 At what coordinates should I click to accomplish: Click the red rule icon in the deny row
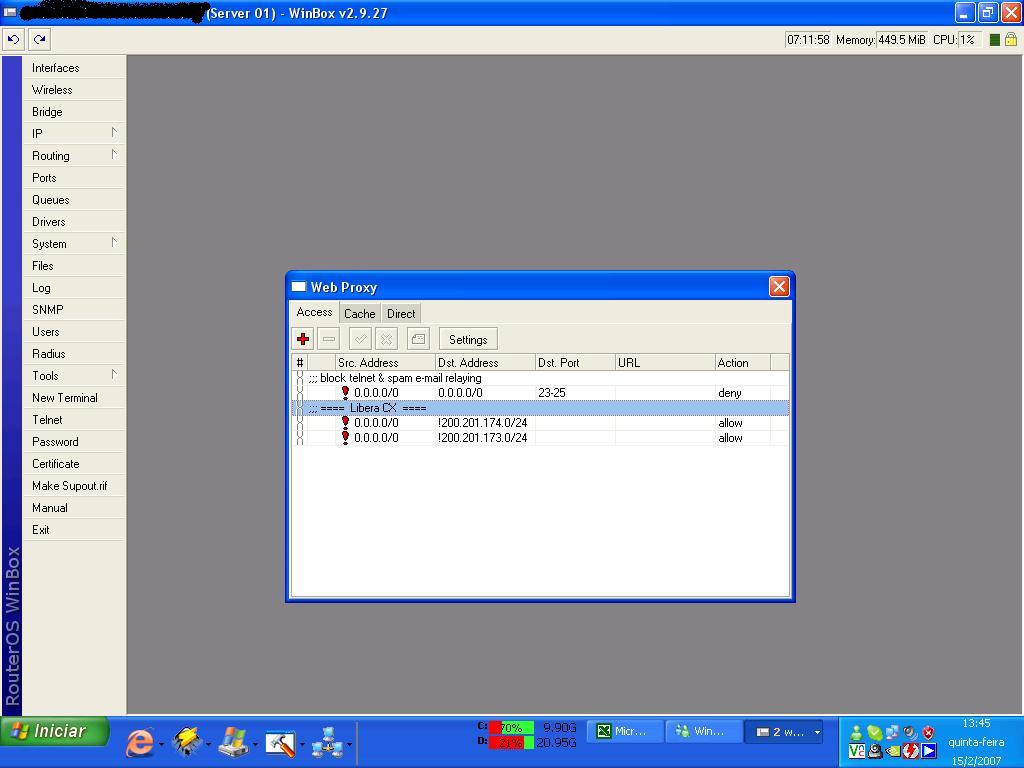pyautogui.click(x=345, y=392)
